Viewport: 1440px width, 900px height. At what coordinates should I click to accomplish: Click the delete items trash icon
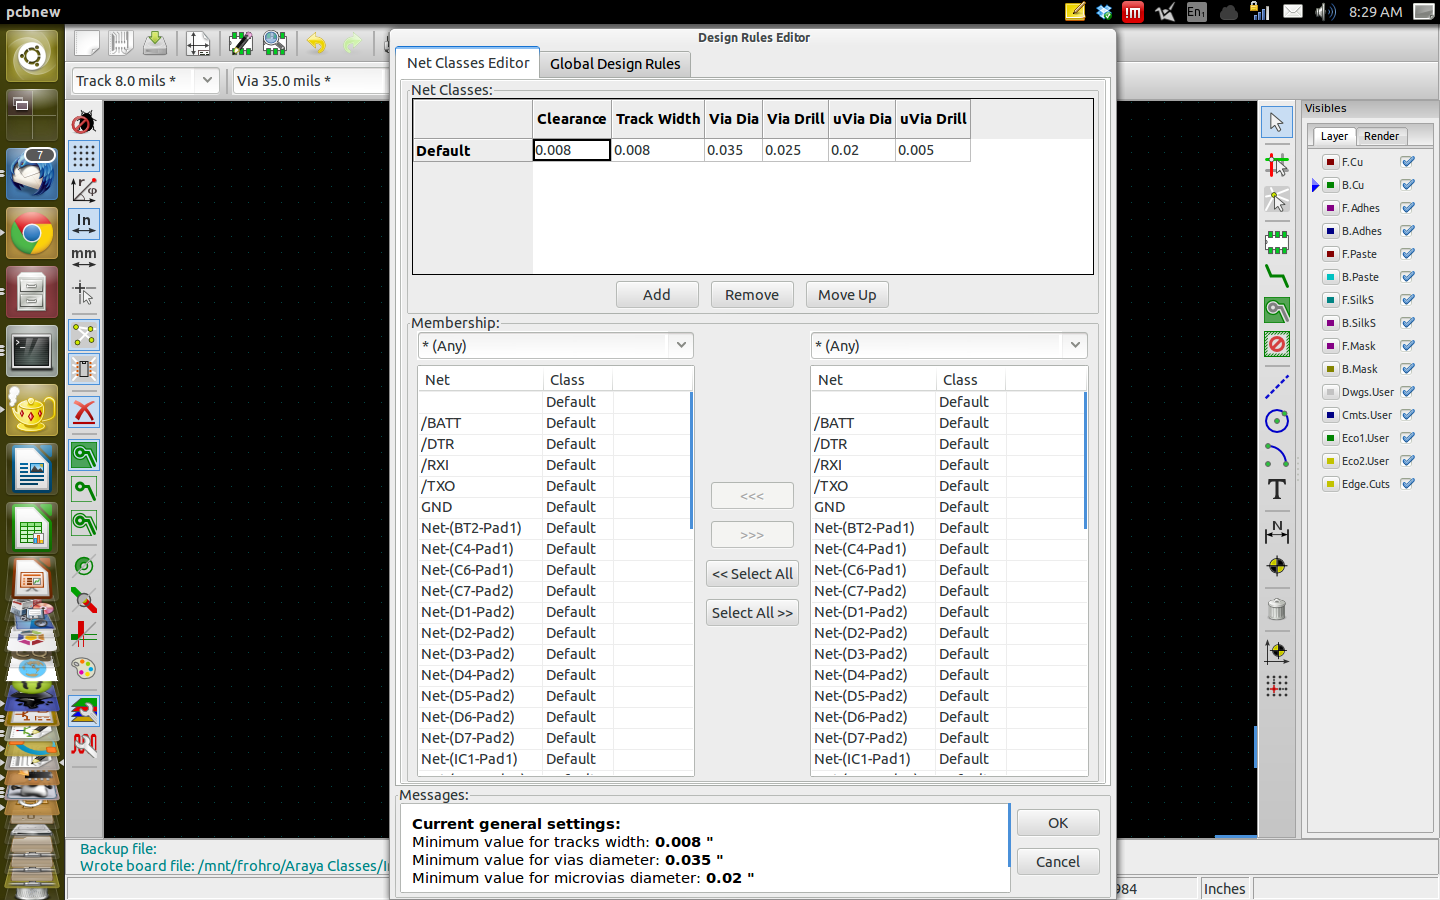click(1277, 609)
